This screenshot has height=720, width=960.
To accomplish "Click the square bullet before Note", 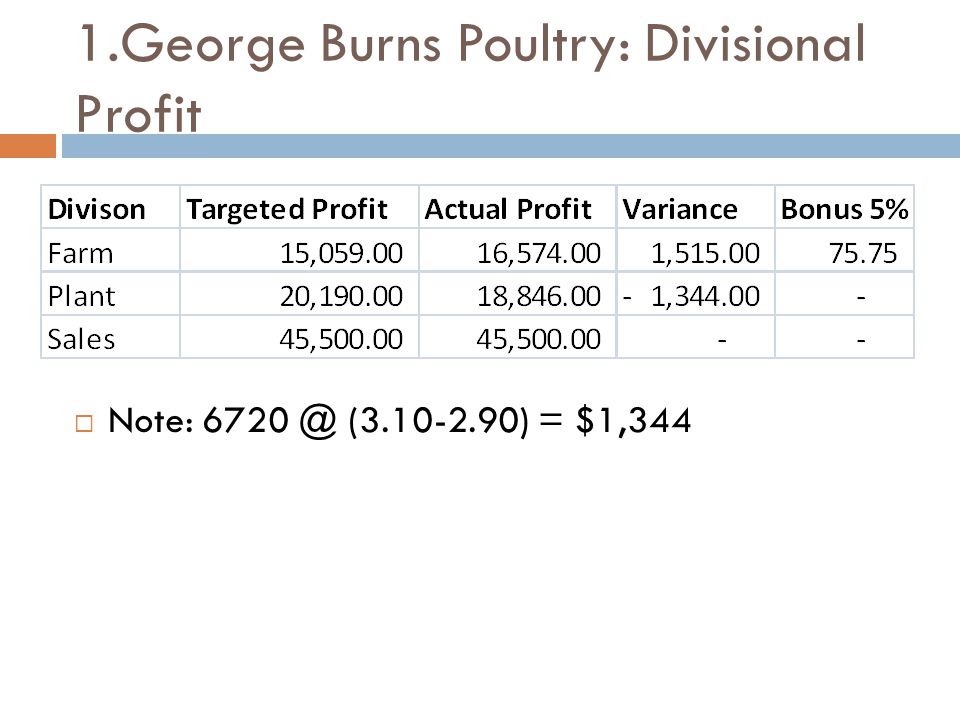I will click(x=84, y=424).
